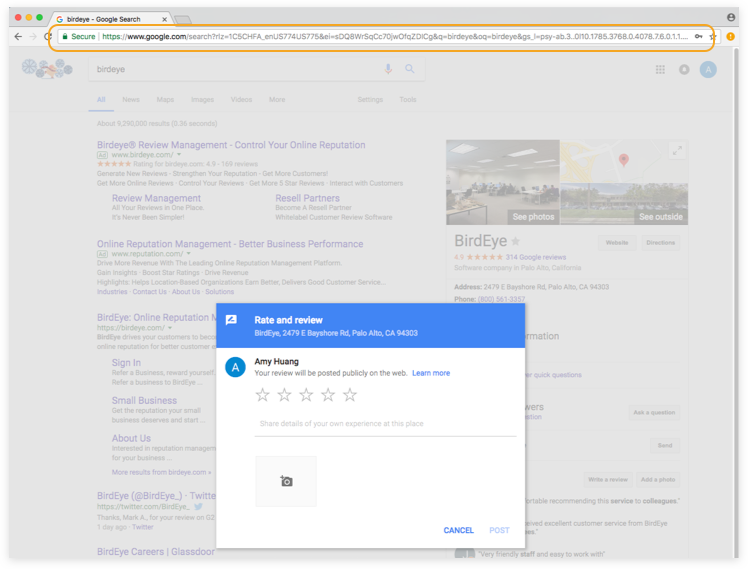This screenshot has width=748, height=569.
Task: Rate one star in review dialog
Action: tap(262, 395)
